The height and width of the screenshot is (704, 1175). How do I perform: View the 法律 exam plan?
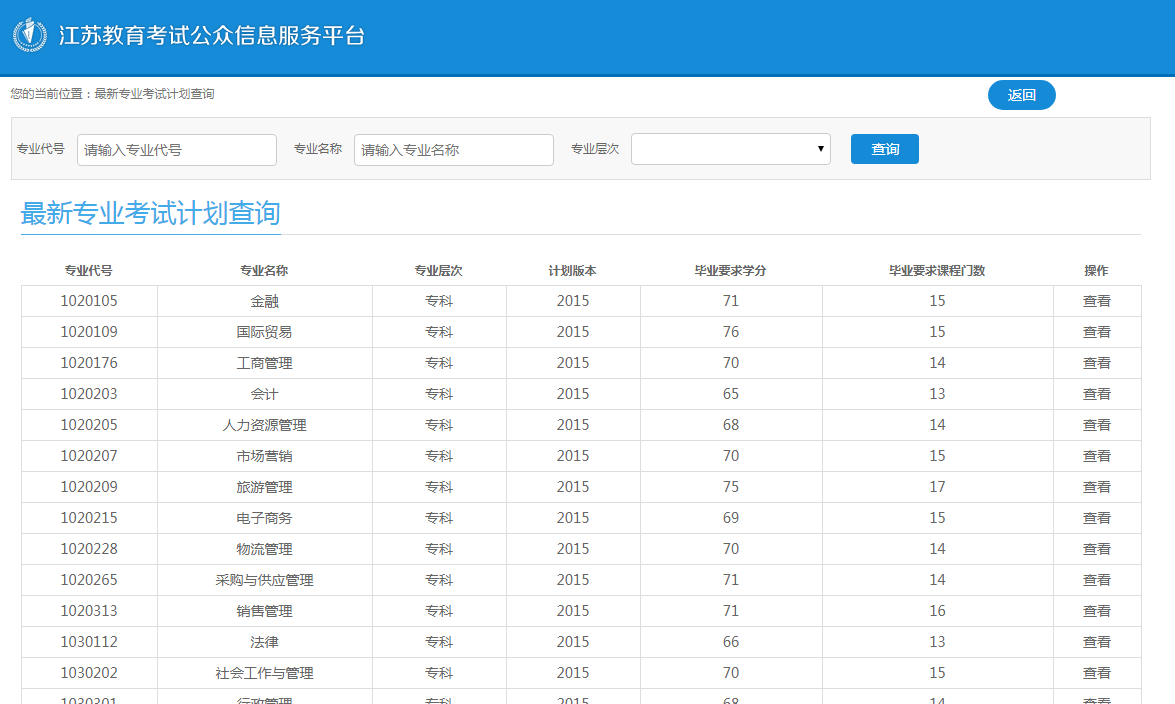click(x=1096, y=642)
